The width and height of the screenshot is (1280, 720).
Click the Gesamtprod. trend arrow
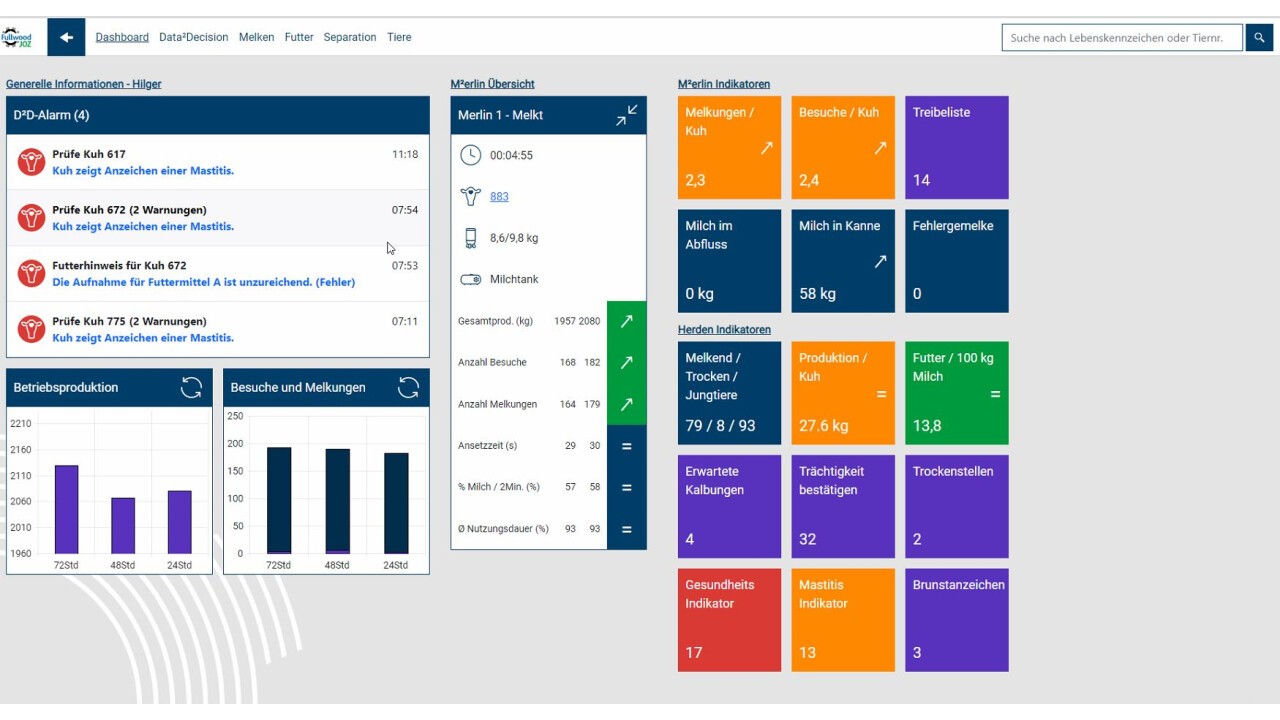(627, 321)
